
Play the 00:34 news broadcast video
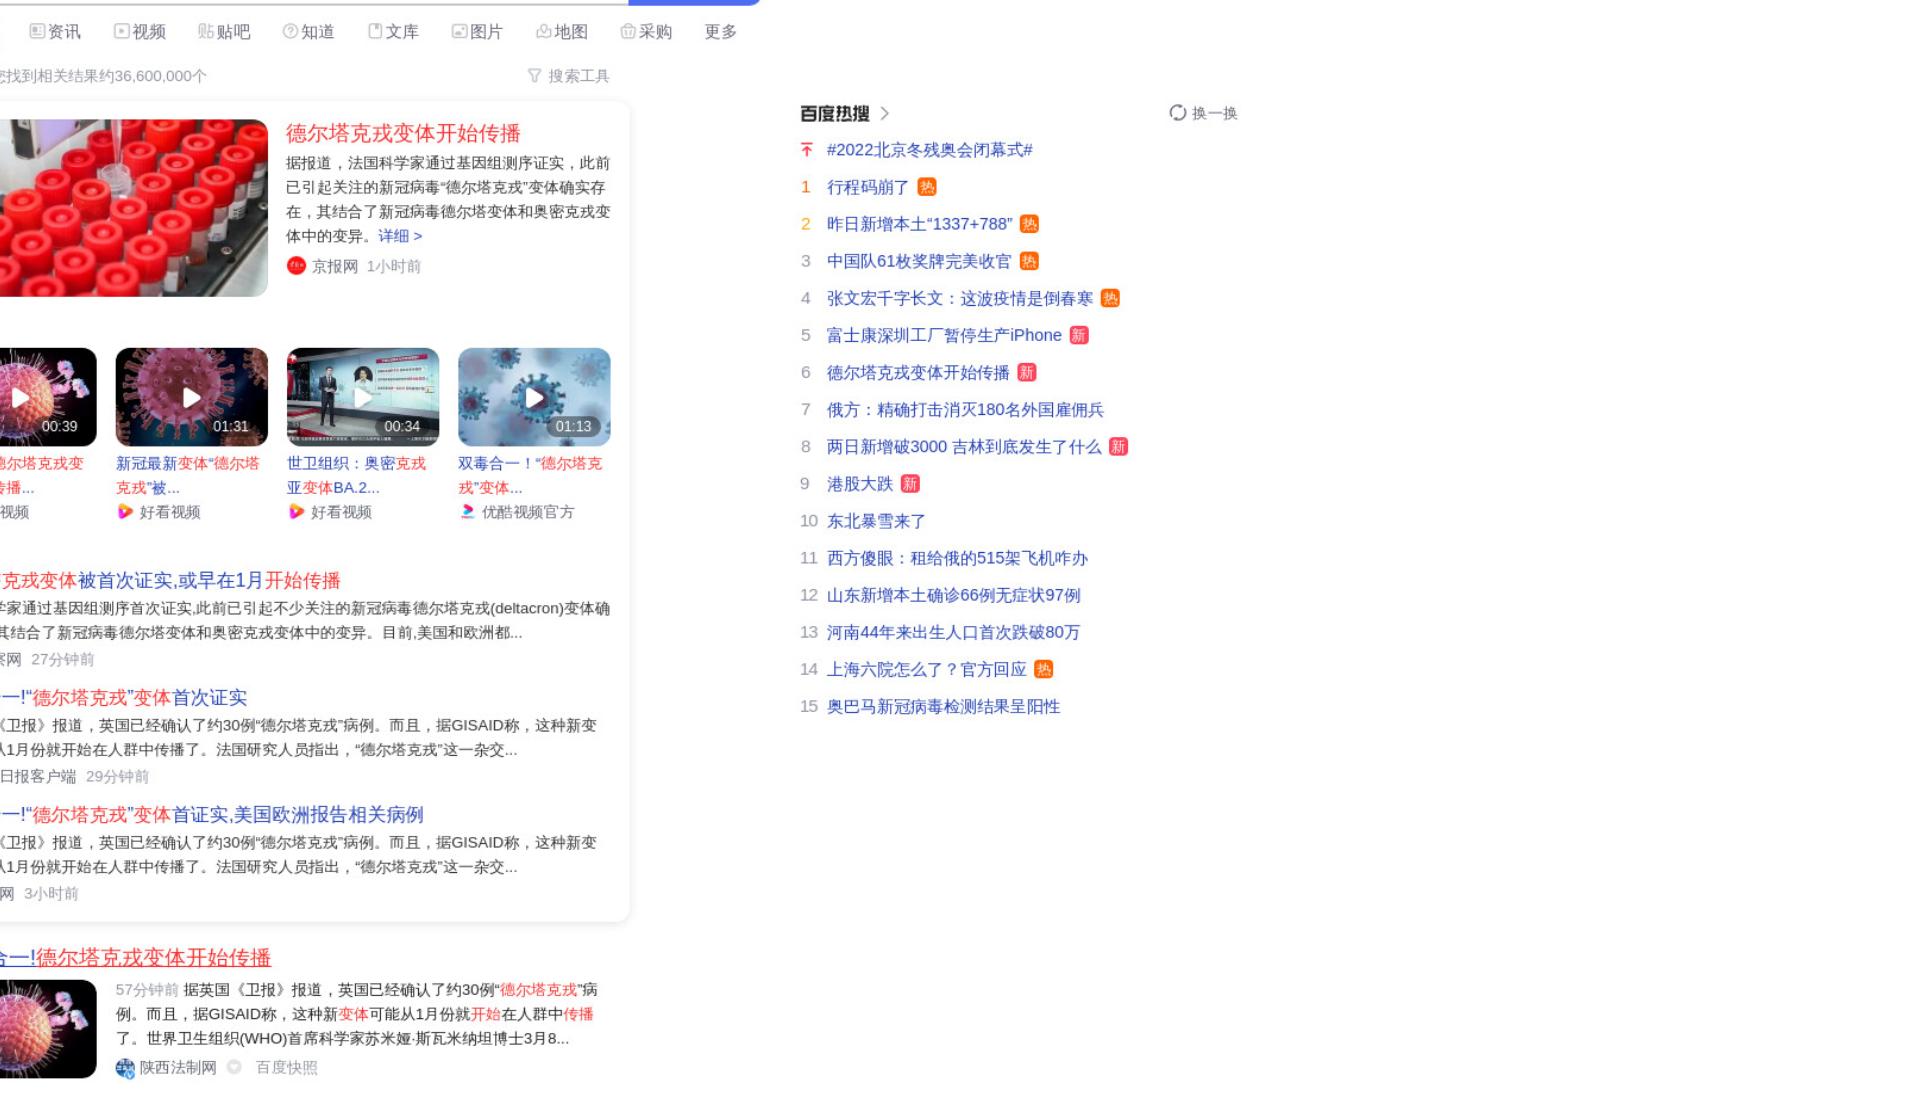click(x=363, y=397)
